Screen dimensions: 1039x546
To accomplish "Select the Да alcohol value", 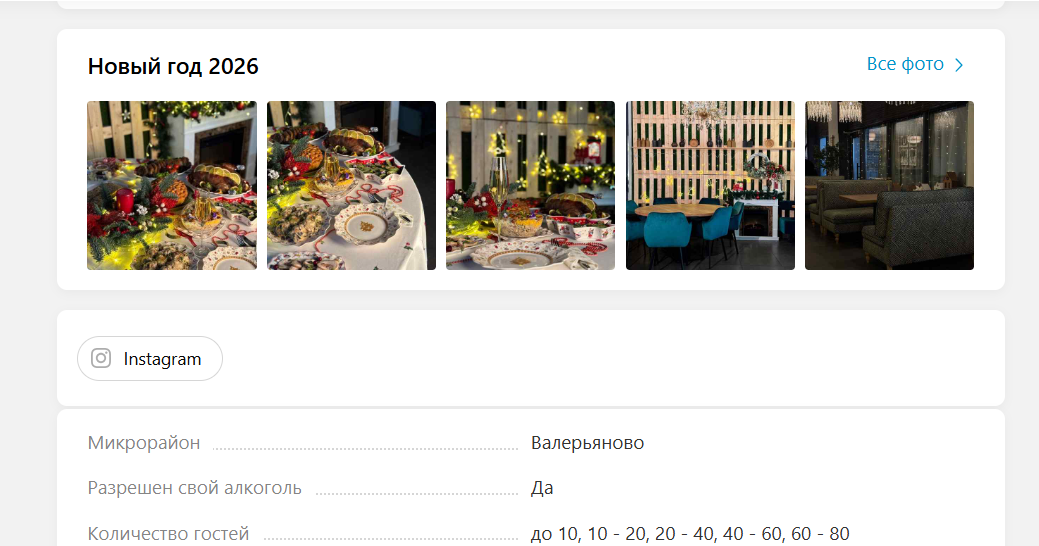I will pyautogui.click(x=542, y=488).
